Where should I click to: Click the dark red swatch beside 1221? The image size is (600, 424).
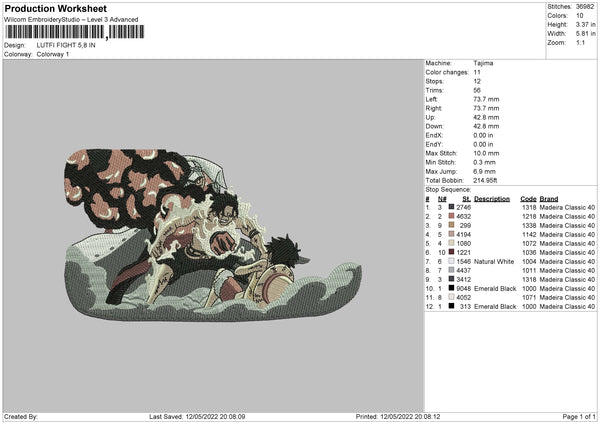pos(451,252)
